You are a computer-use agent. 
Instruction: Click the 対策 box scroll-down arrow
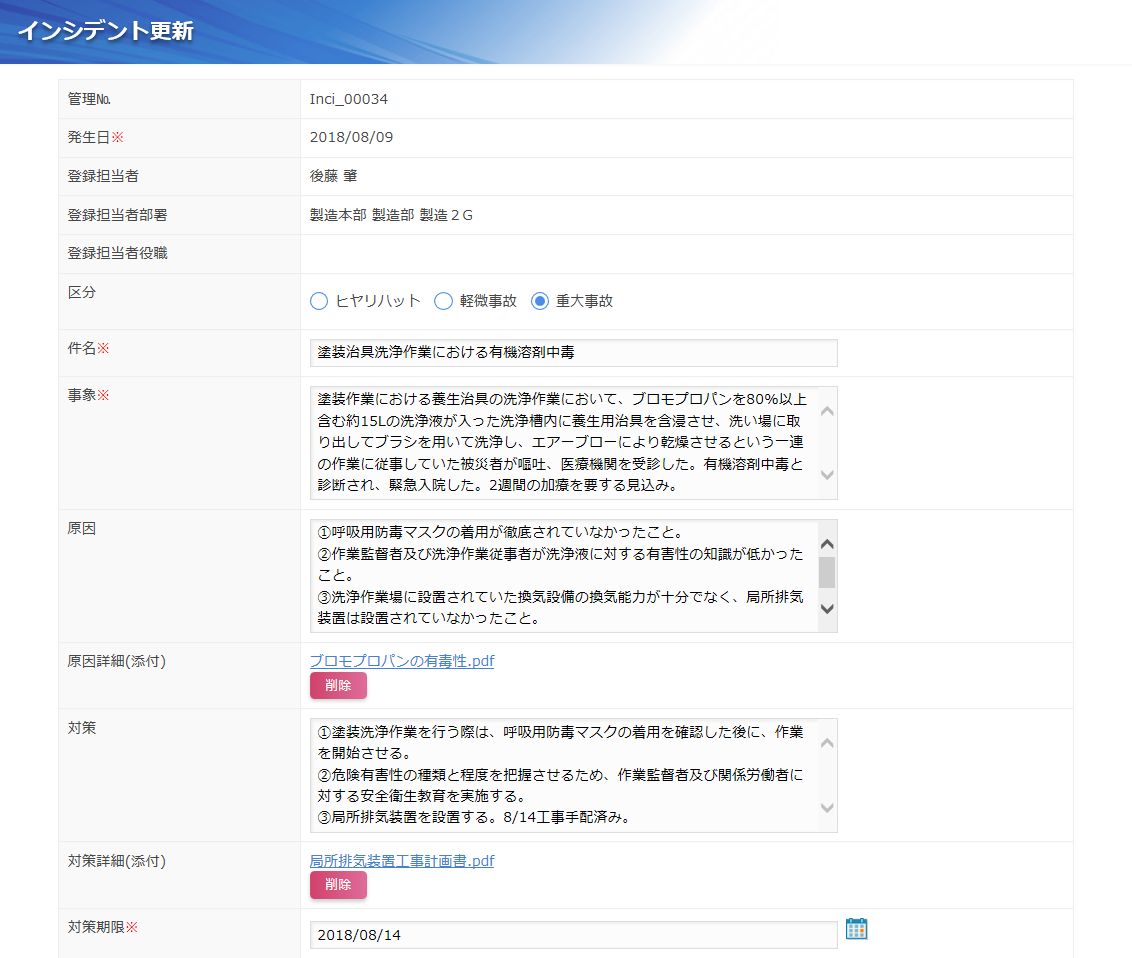tap(827, 807)
